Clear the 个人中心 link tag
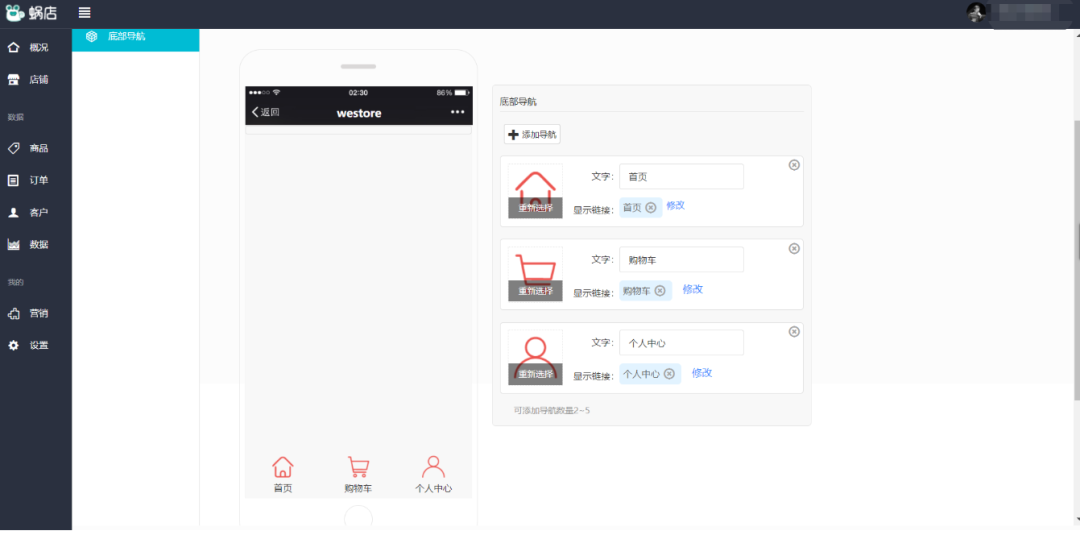The height and width of the screenshot is (539, 1080). [x=669, y=374]
